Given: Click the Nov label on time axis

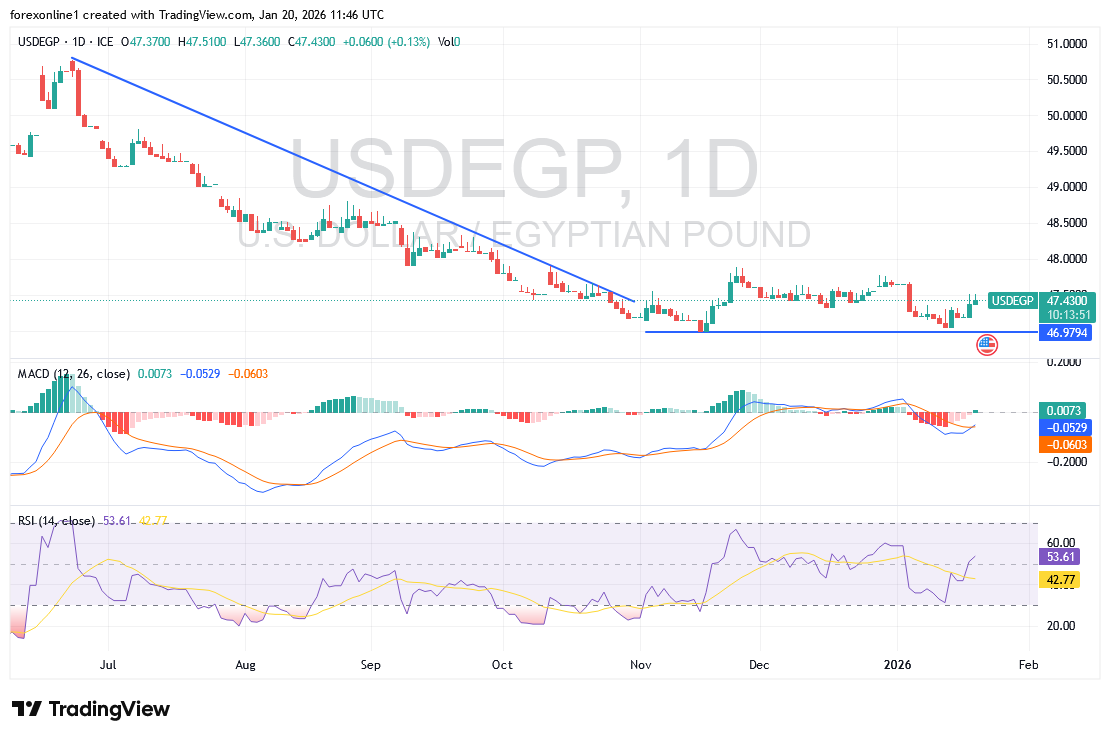Looking at the screenshot, I should coord(640,663).
